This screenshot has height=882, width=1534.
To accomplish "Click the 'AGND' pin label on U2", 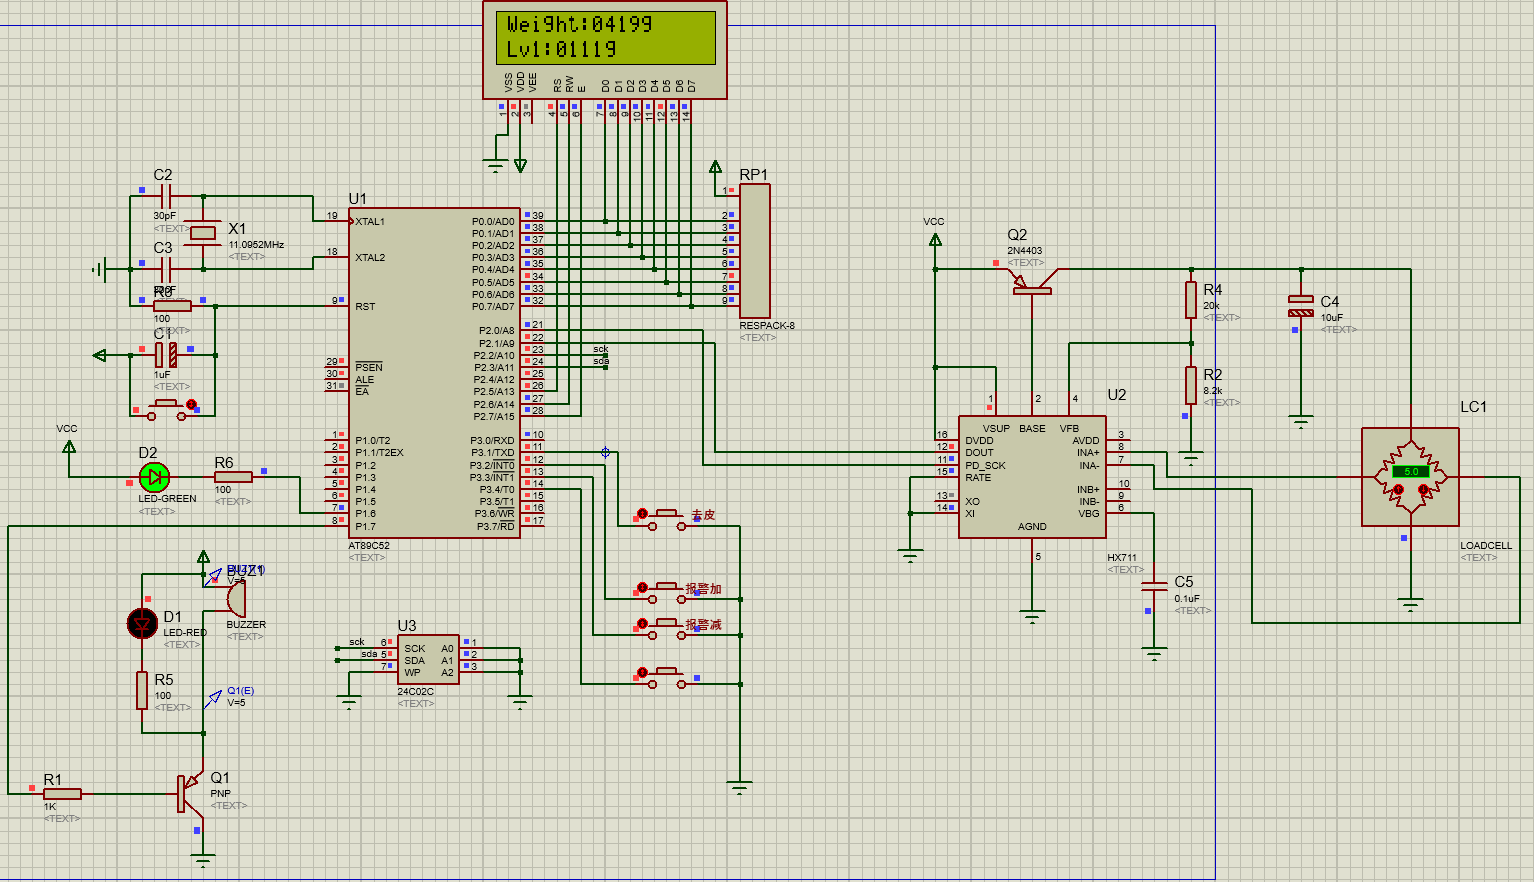I will [1032, 527].
